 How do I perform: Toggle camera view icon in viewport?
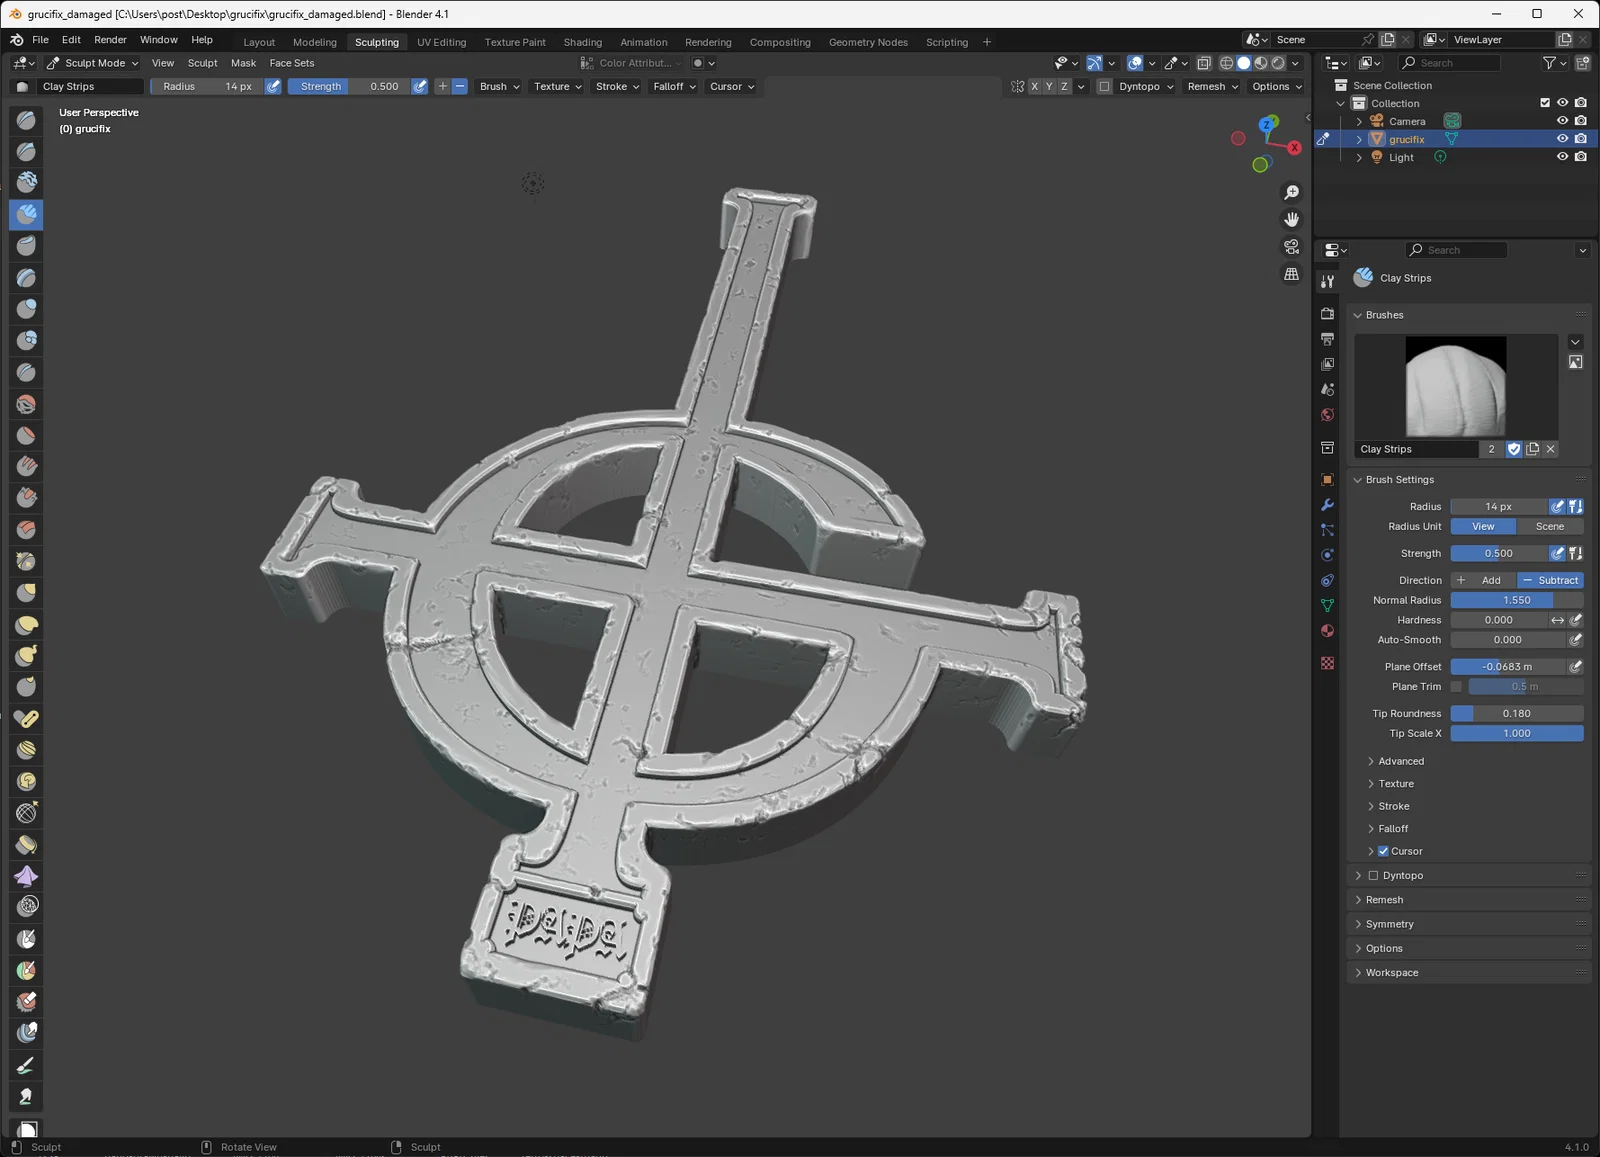(x=1292, y=246)
